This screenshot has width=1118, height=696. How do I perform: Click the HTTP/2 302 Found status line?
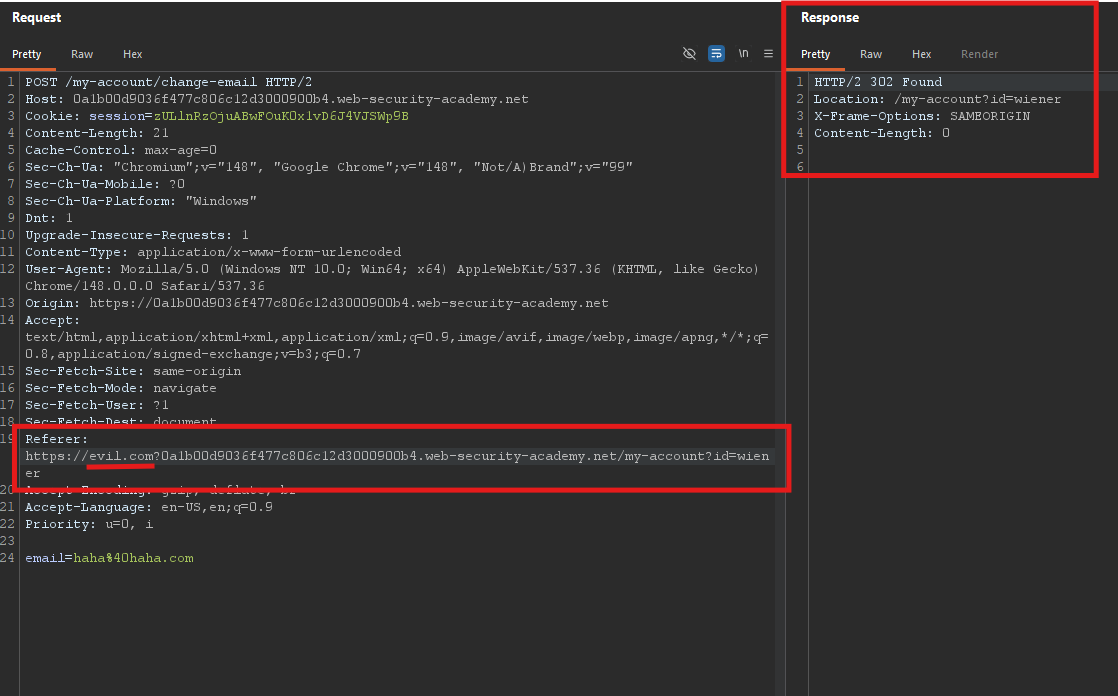tap(878, 82)
